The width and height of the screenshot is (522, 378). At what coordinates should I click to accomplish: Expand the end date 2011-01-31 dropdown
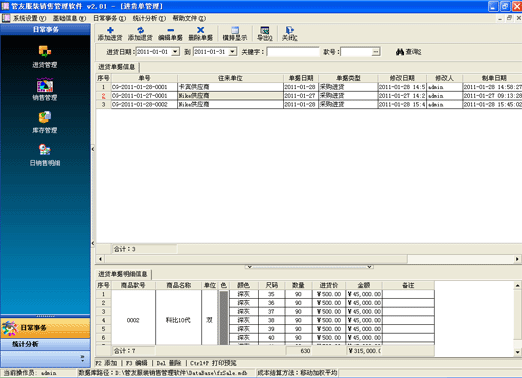[232, 52]
